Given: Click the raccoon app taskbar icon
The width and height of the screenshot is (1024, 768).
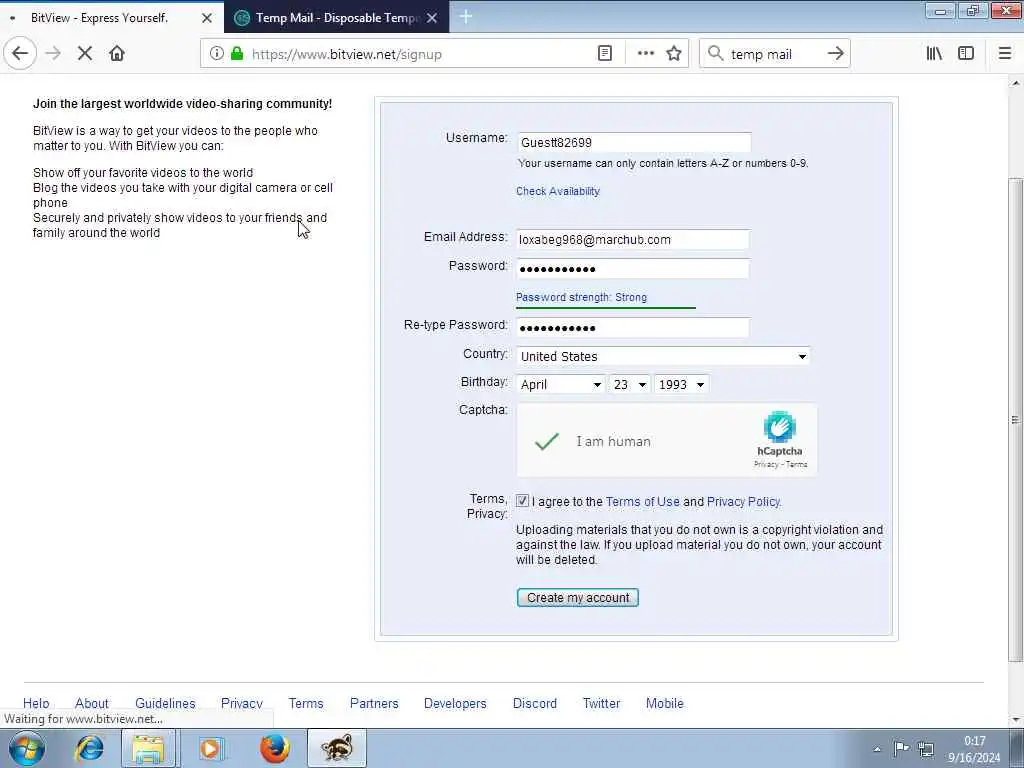Looking at the screenshot, I should point(337,748).
